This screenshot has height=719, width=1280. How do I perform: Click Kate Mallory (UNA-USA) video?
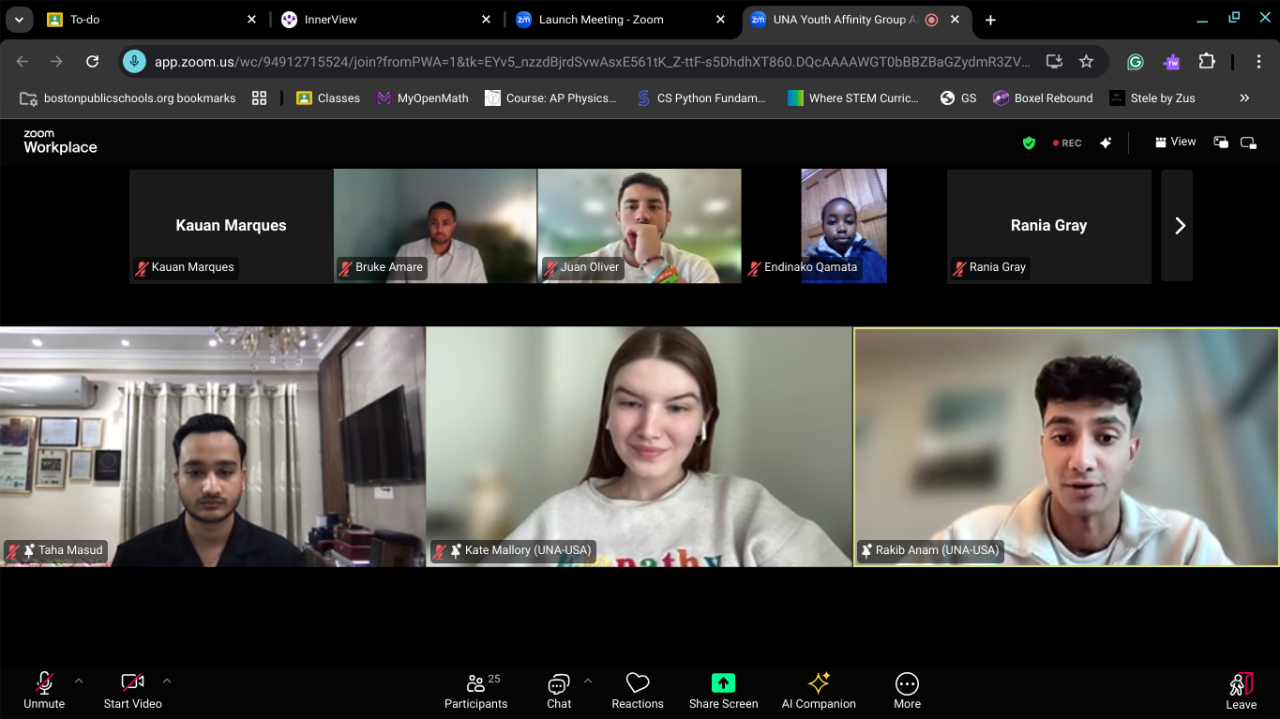click(x=639, y=447)
